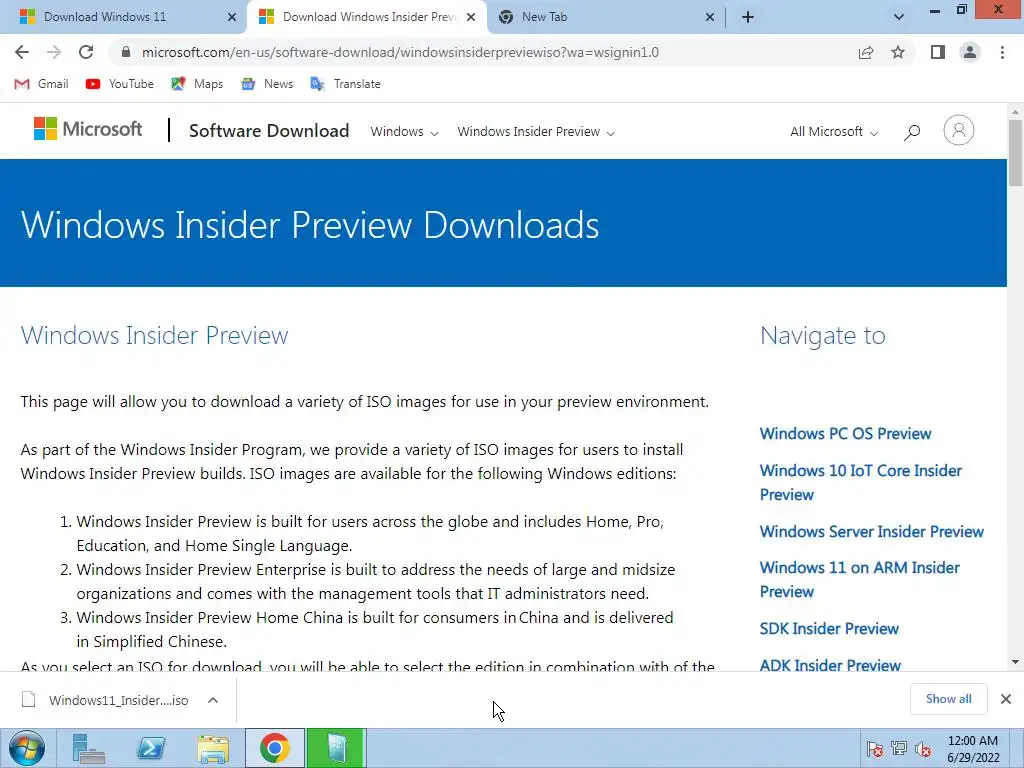Viewport: 1024px width, 768px height.
Task: Open the Gmail bookmark
Action: (41, 84)
